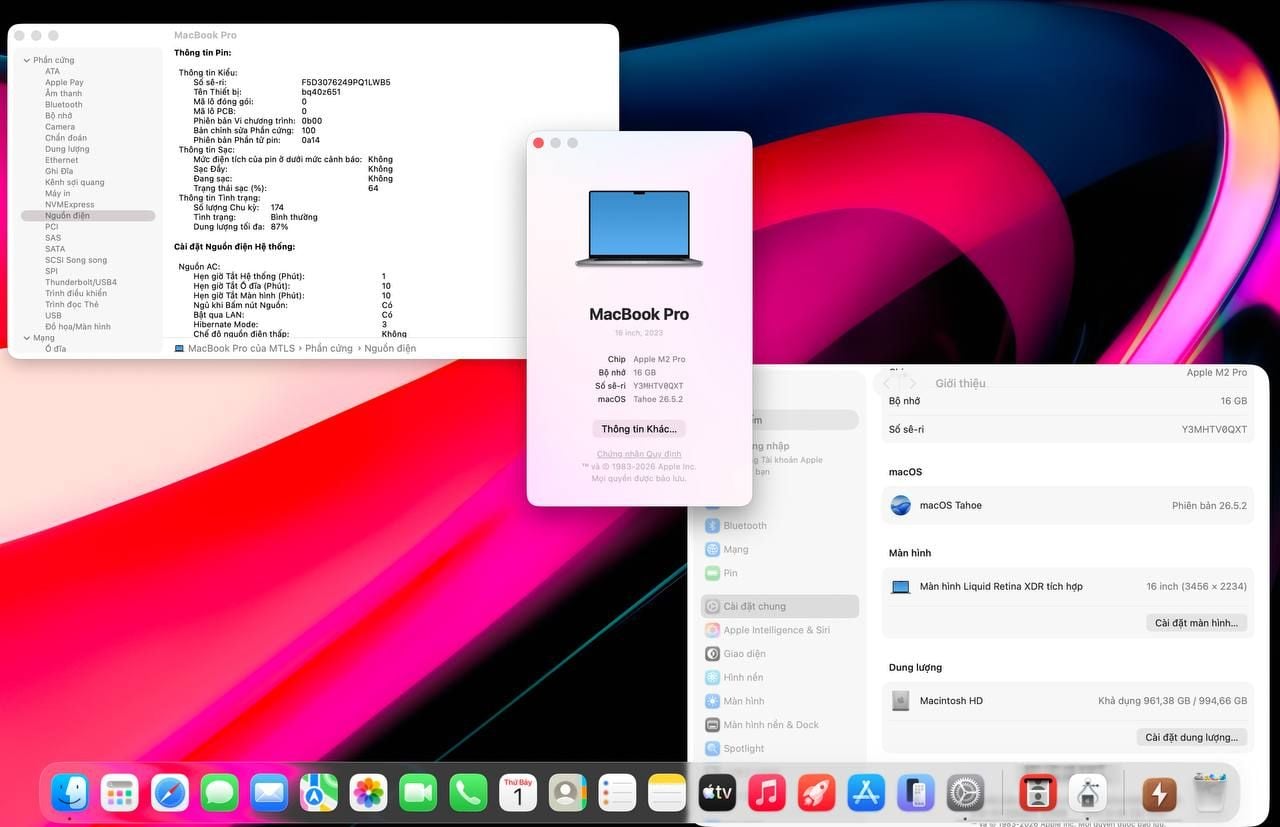Open the green Phone app in Dock
This screenshot has width=1280, height=827.
click(468, 793)
